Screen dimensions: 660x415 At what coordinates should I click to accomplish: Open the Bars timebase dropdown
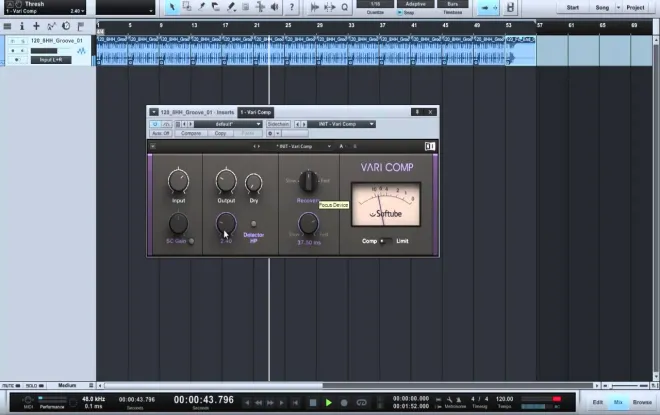pos(452,4)
